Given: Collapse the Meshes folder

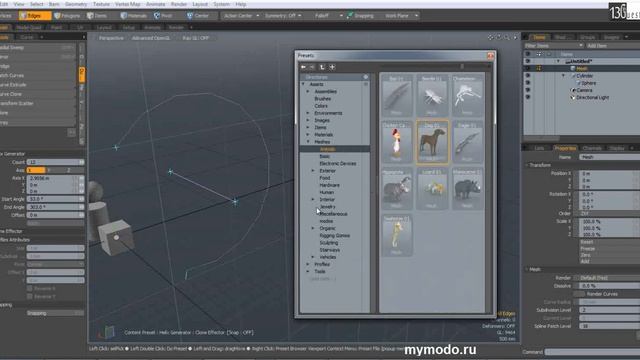Looking at the screenshot, I should [x=308, y=142].
